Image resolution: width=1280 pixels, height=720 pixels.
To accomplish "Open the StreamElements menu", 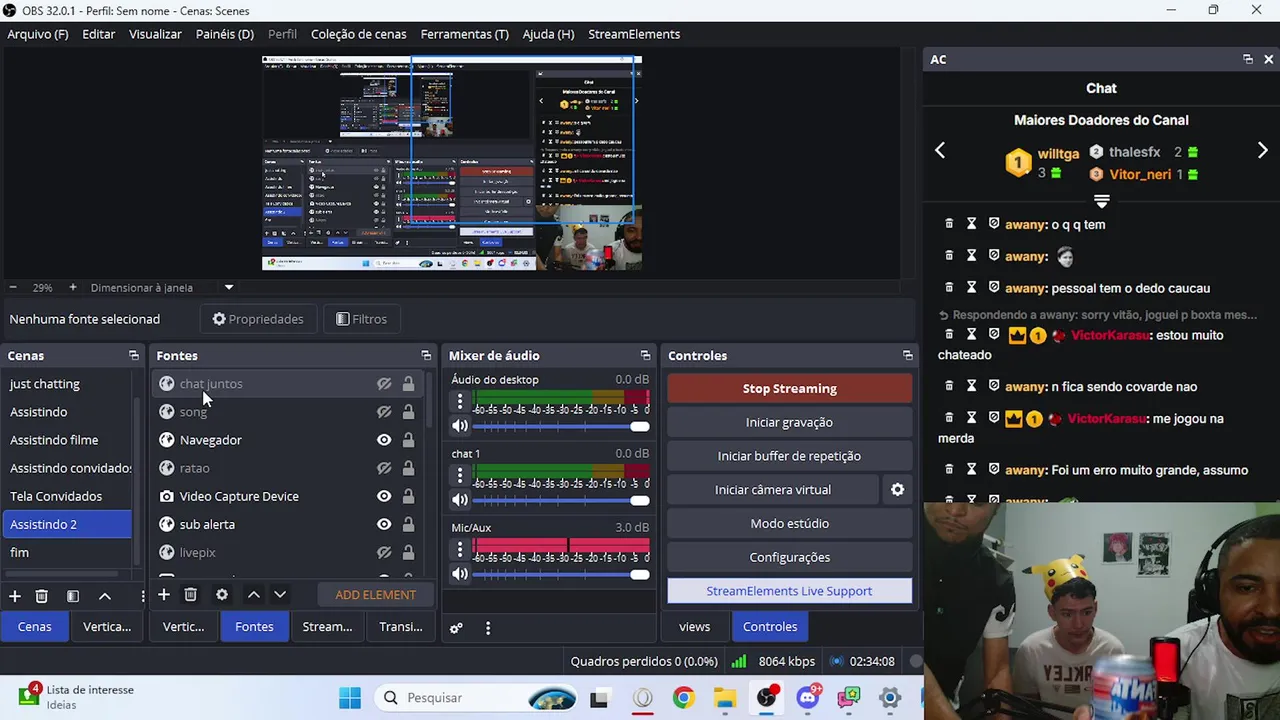I will pos(634,34).
